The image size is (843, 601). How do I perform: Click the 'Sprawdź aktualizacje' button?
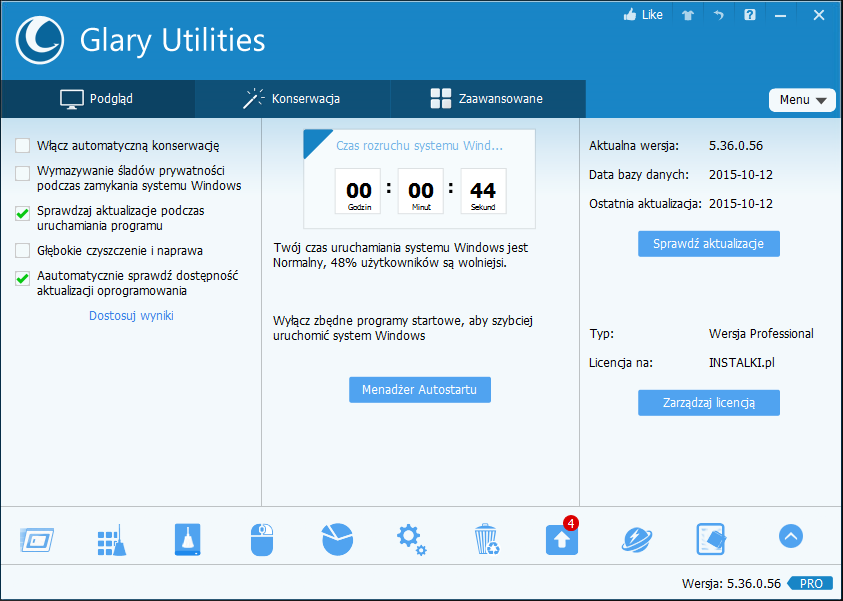coord(708,243)
